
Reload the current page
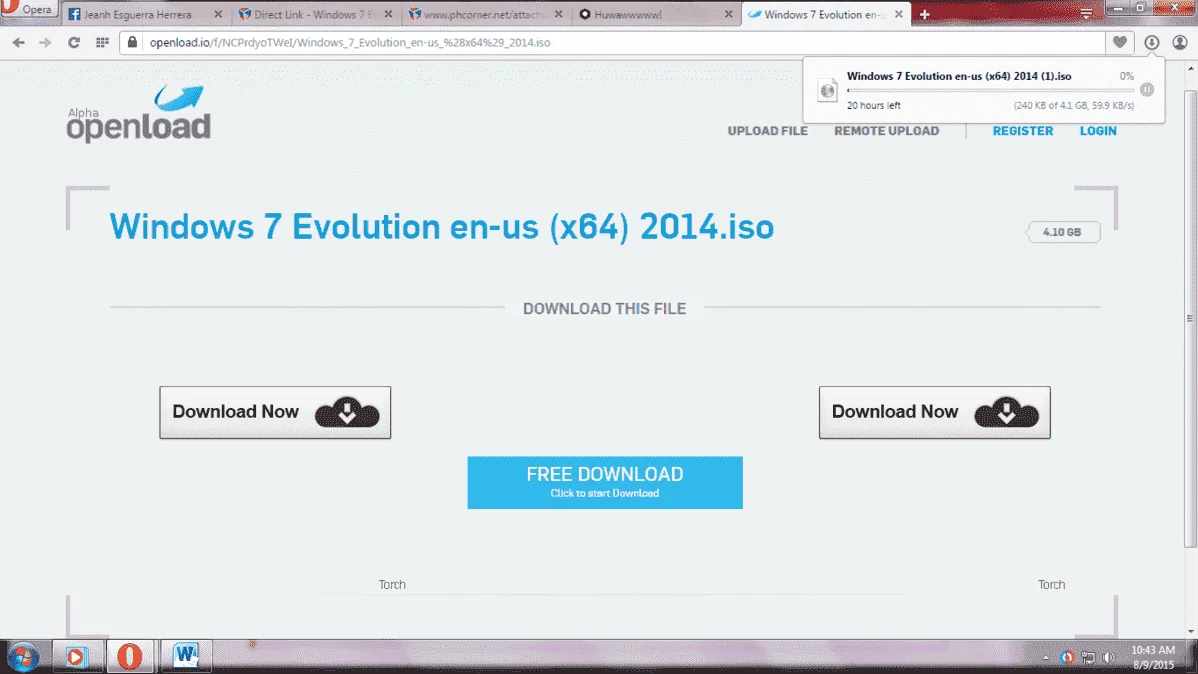coord(73,43)
